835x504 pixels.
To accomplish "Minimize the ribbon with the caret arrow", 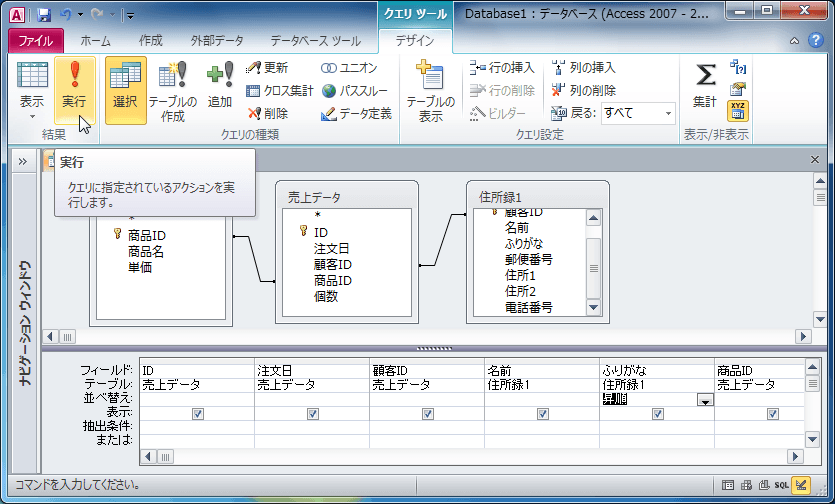I will click(x=794, y=40).
